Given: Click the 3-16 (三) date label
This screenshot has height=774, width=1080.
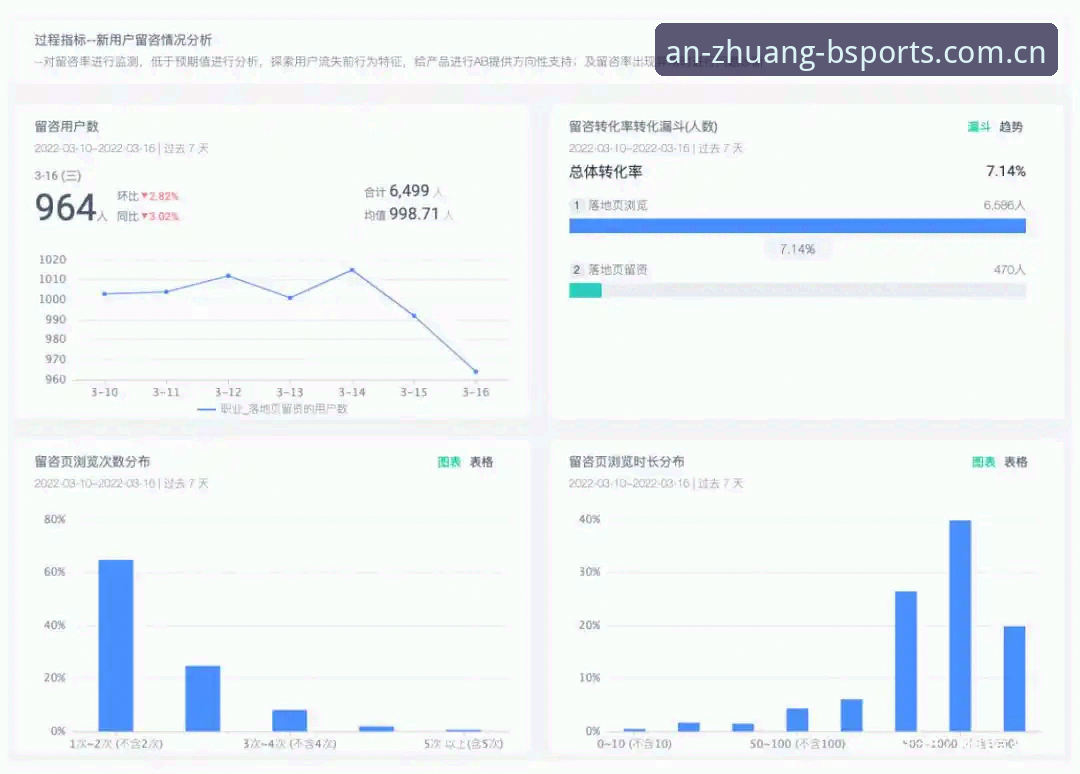Looking at the screenshot, I should pyautogui.click(x=58, y=176).
